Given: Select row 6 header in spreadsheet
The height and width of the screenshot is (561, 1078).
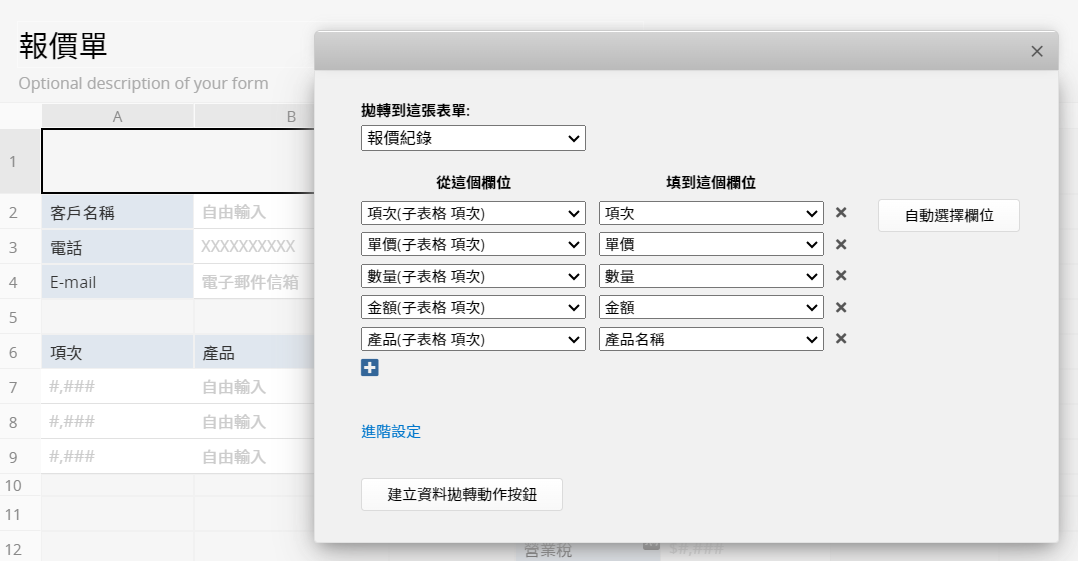Looking at the screenshot, I should click(x=14, y=352).
